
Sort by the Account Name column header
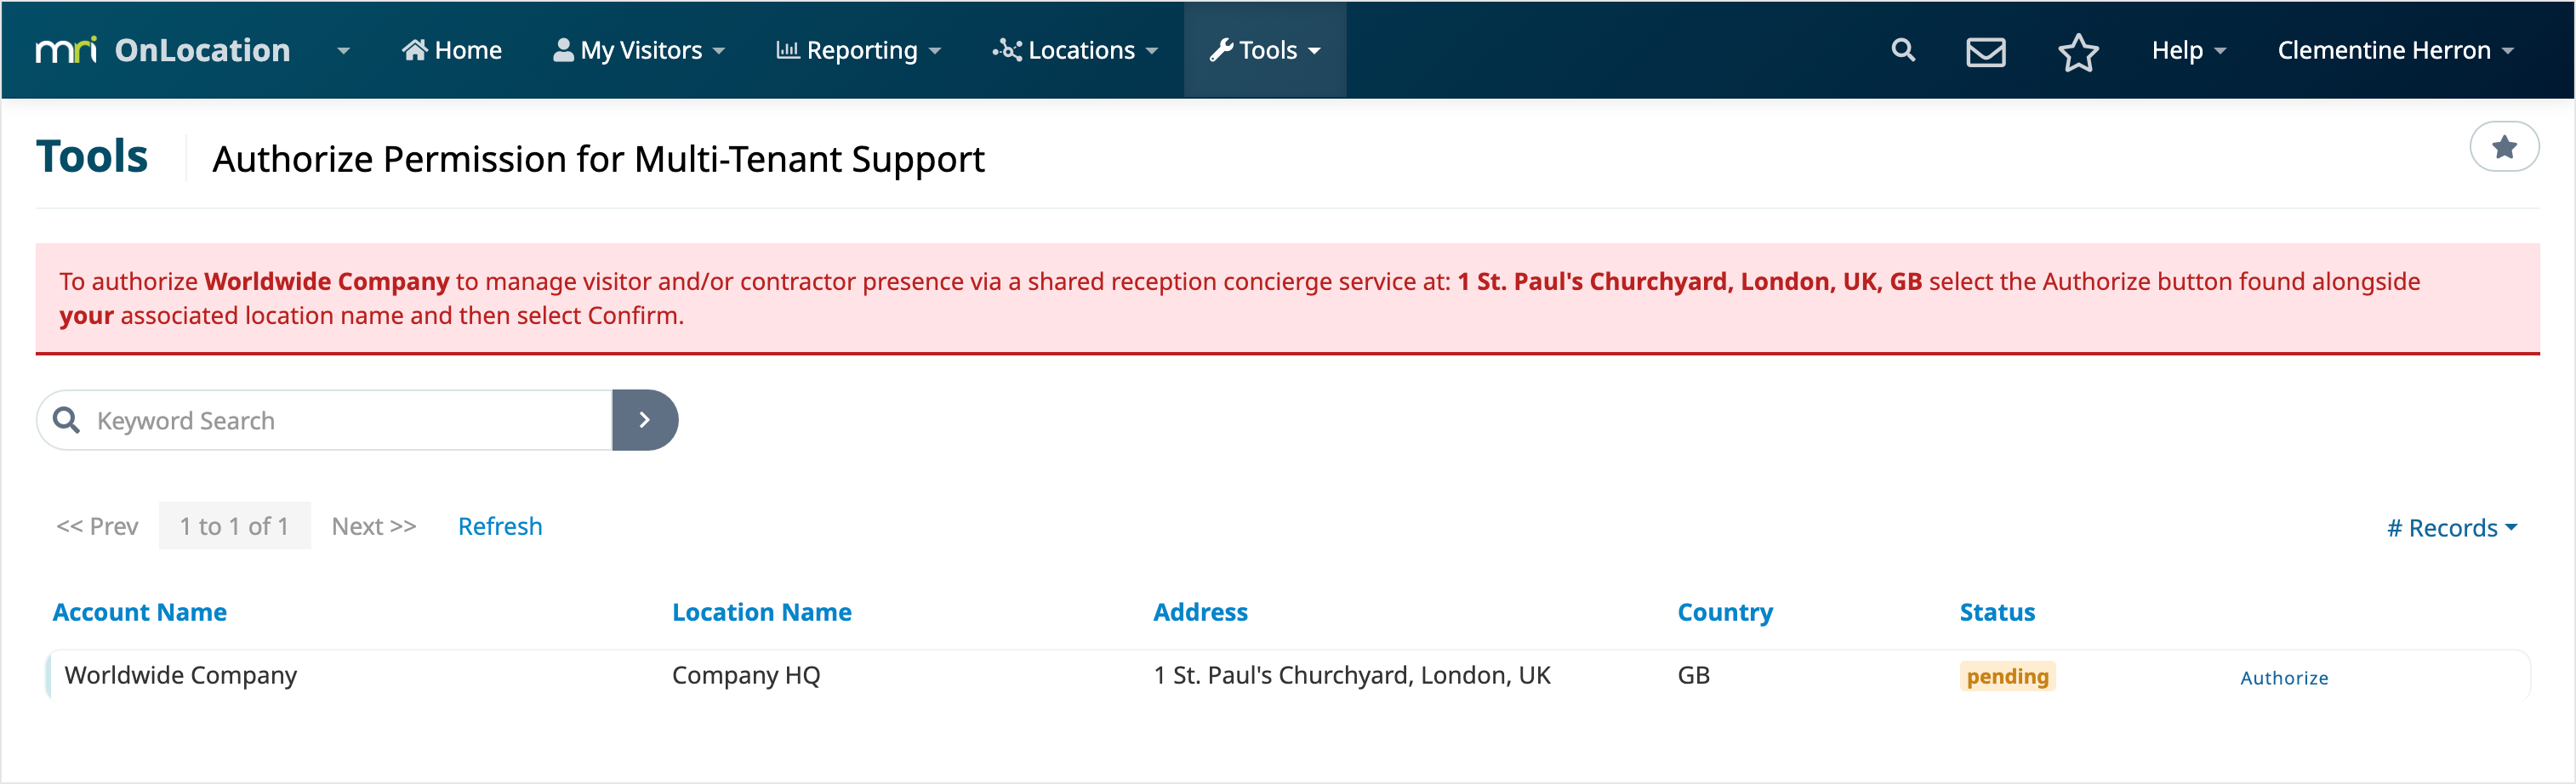pos(139,612)
